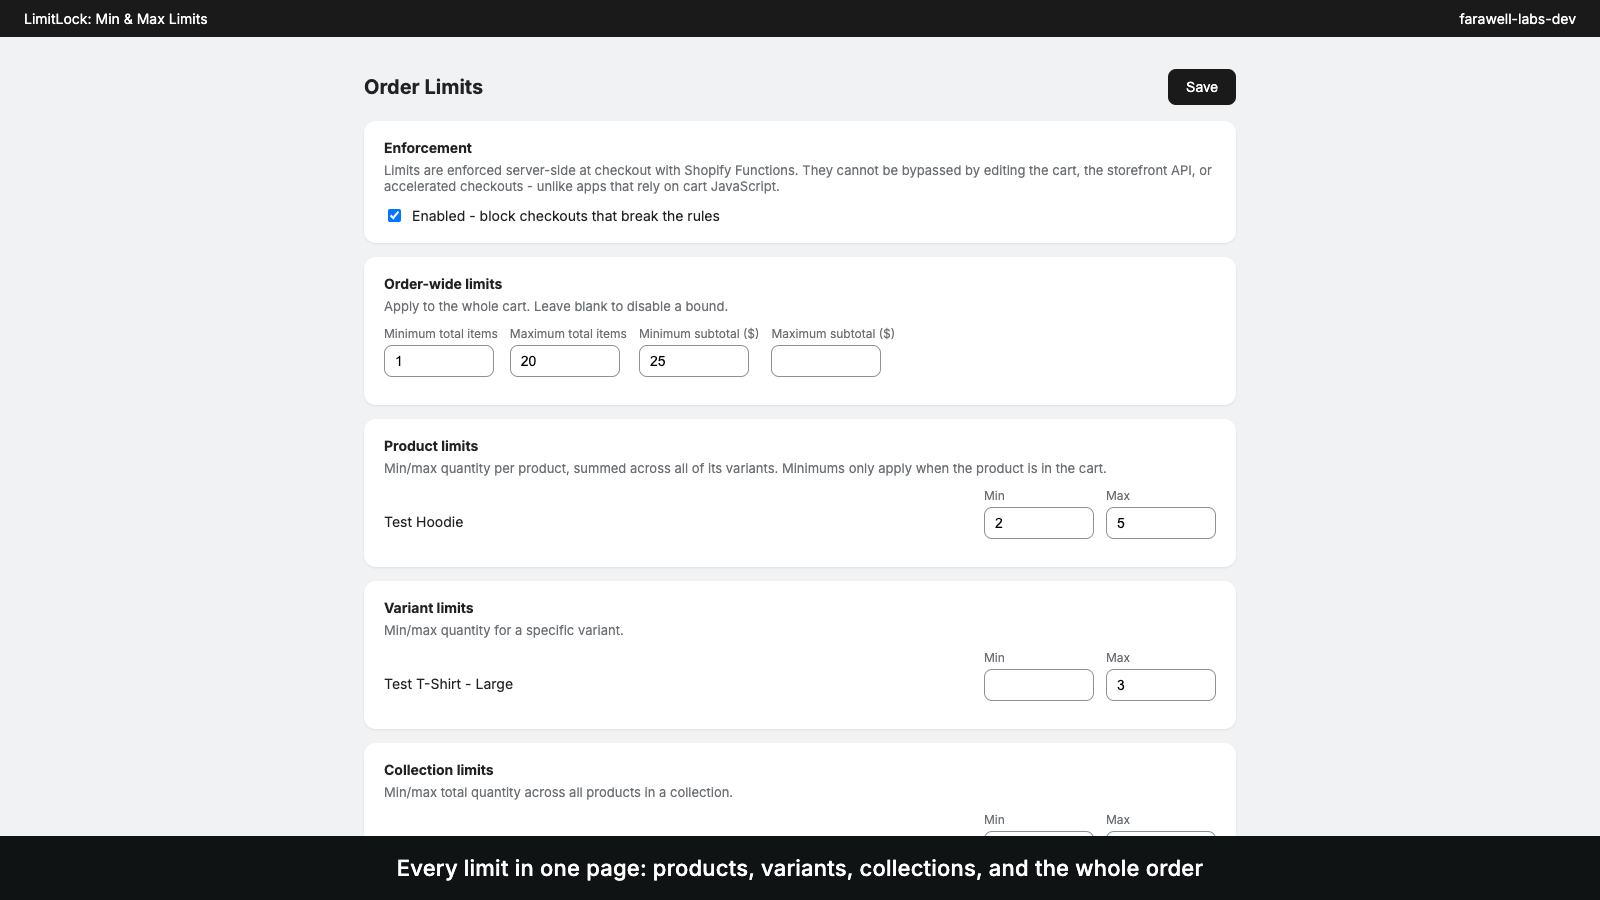This screenshot has width=1600, height=900.
Task: Click the Test T-Shirt - Large variant name
Action: click(449, 684)
